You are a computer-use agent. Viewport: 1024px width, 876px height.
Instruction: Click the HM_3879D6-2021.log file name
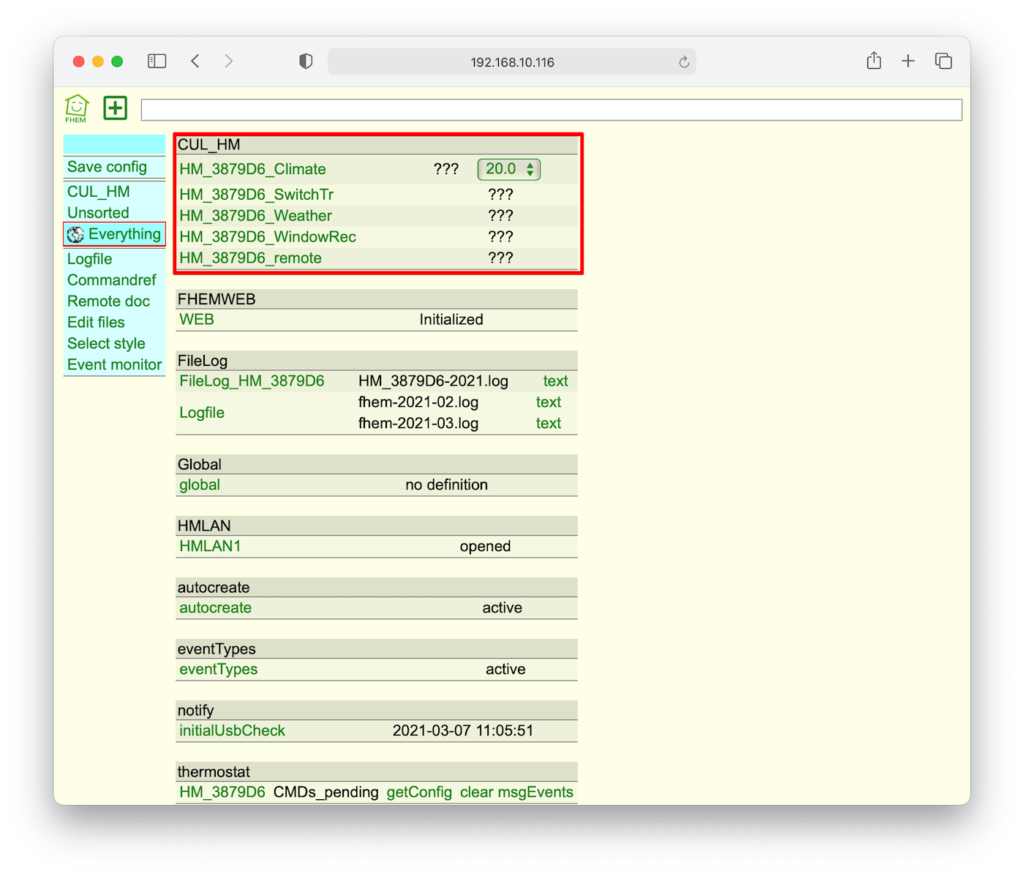[433, 381]
